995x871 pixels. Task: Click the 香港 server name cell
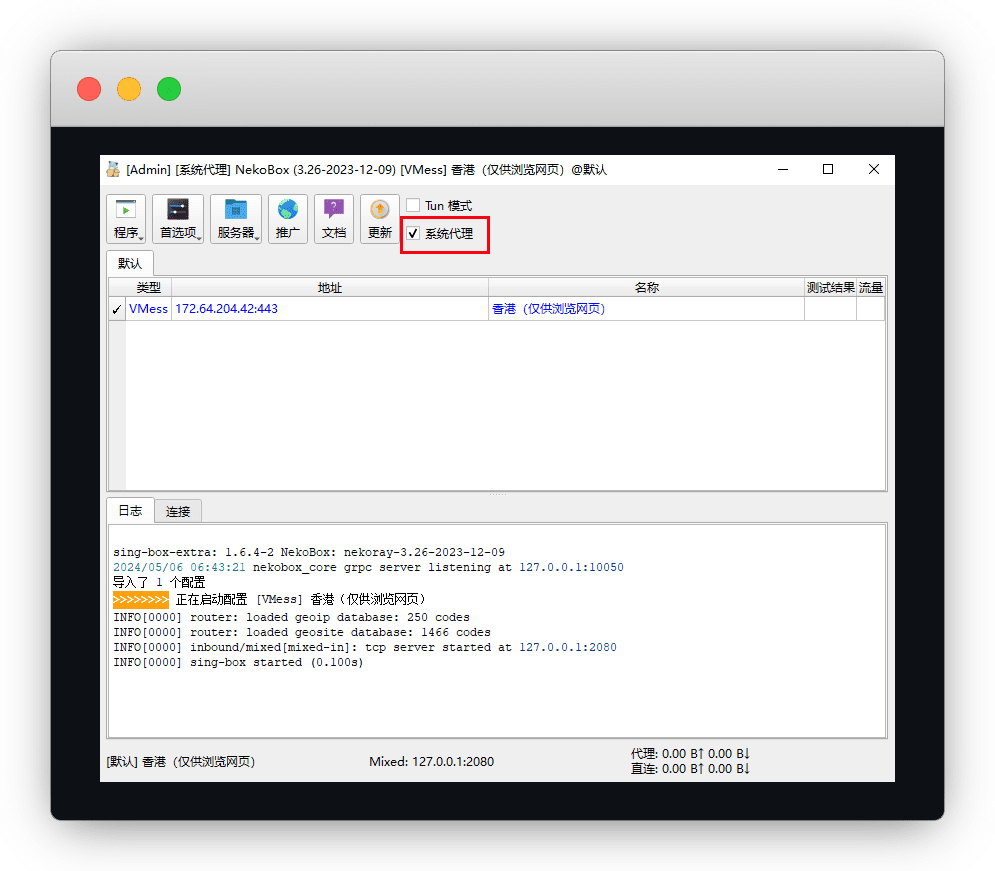tap(548, 309)
